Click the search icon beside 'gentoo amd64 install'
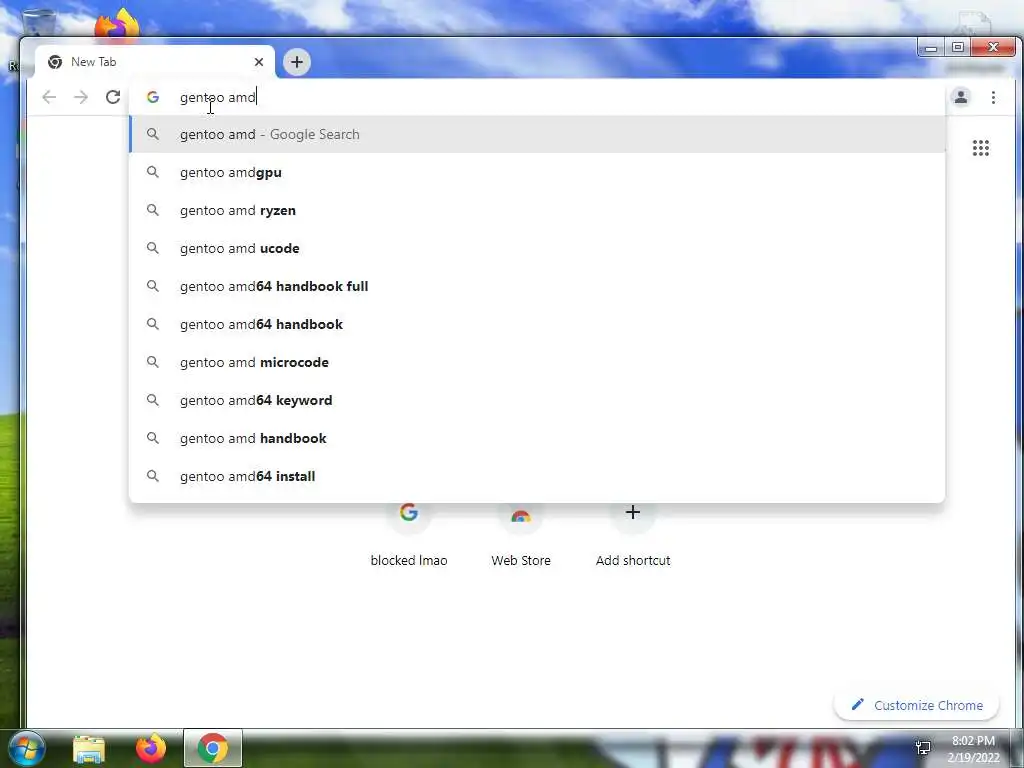Image resolution: width=1024 pixels, height=768 pixels. pos(153,475)
